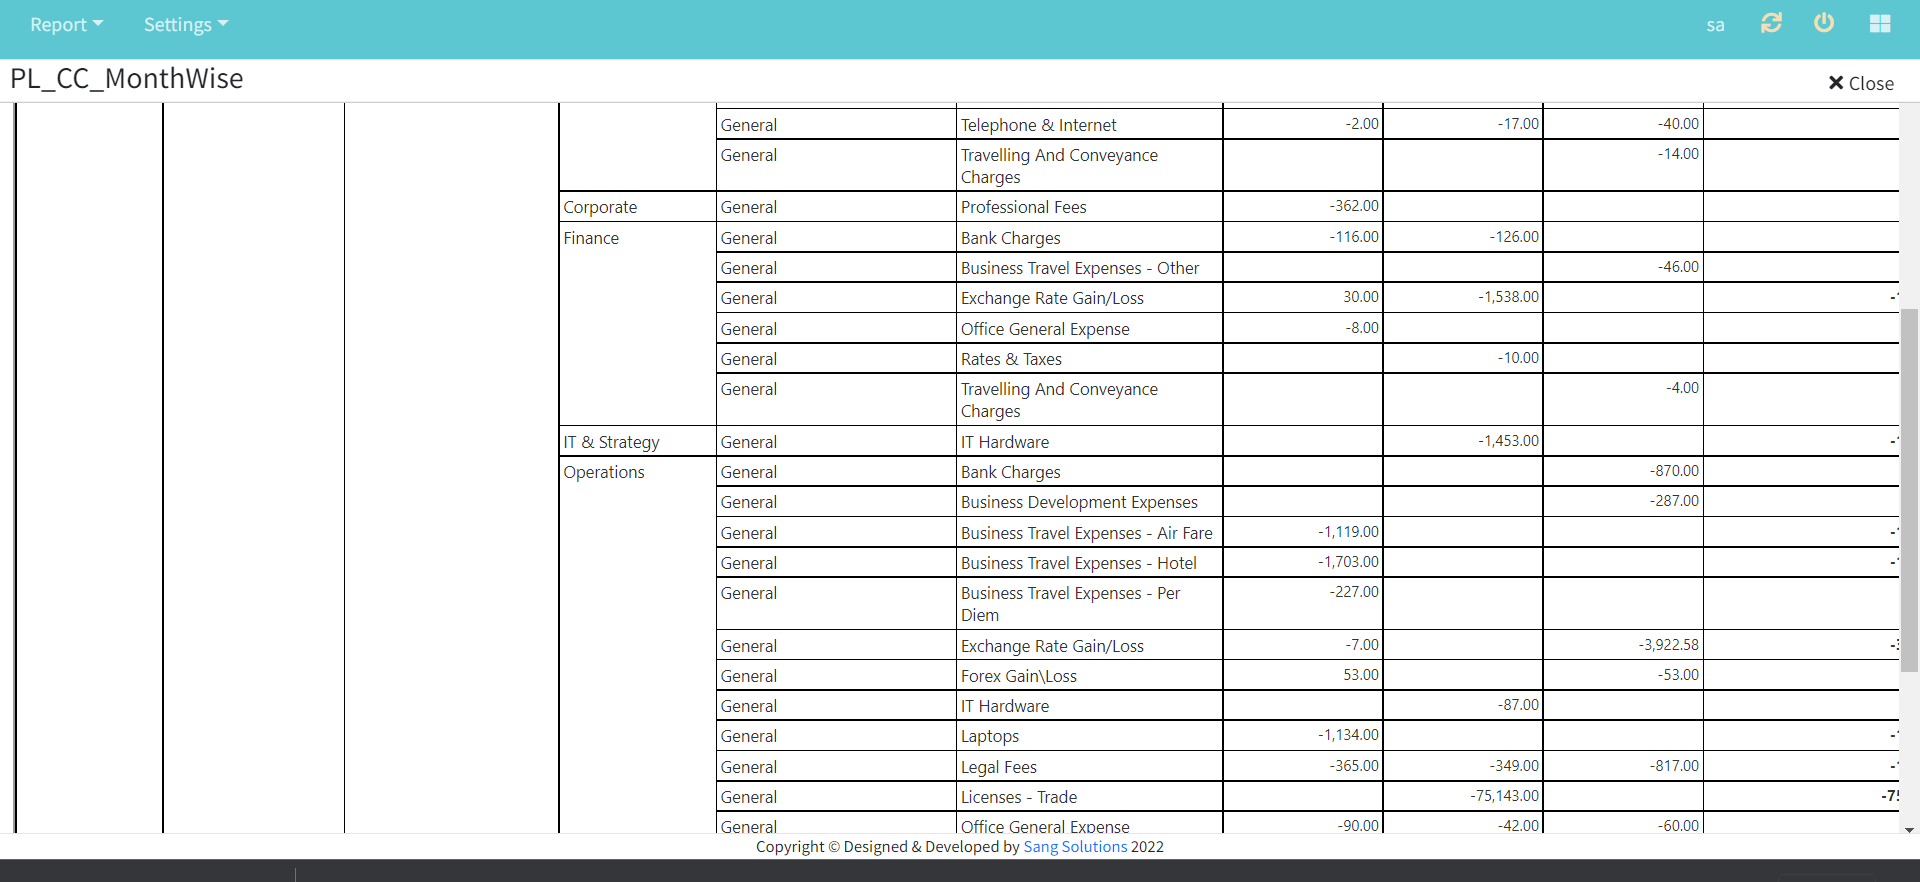Select the Professional Fees row label
Image resolution: width=1920 pixels, height=882 pixels.
pyautogui.click(x=1023, y=207)
